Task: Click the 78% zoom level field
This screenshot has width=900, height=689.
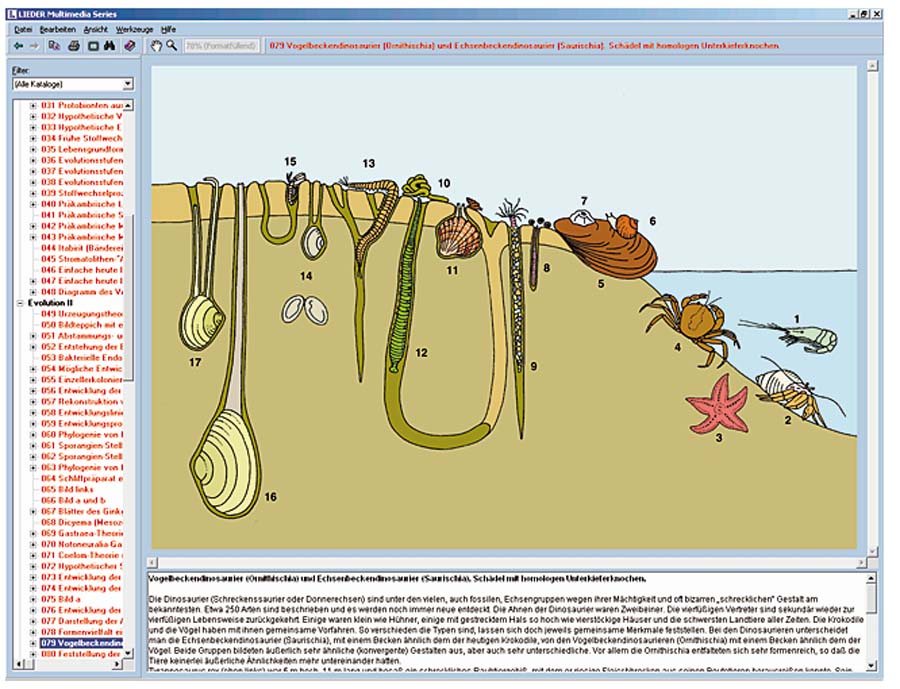Action: tap(222, 46)
